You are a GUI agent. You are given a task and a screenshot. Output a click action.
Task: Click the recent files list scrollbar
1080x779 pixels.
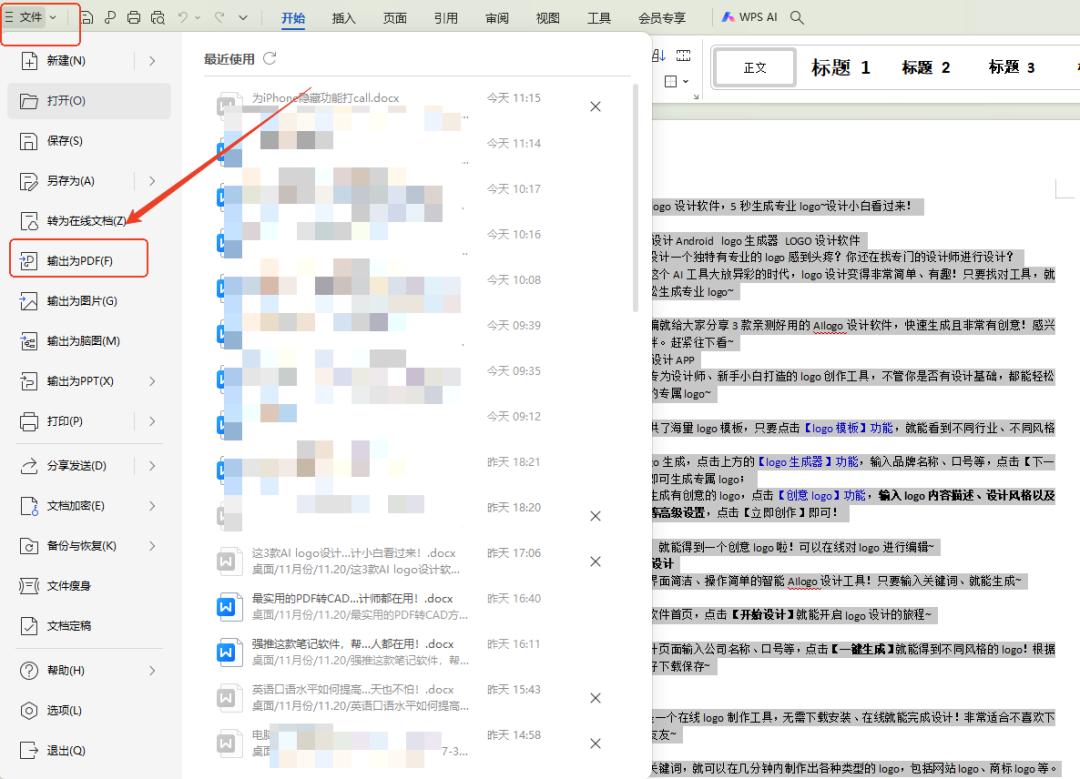point(636,200)
